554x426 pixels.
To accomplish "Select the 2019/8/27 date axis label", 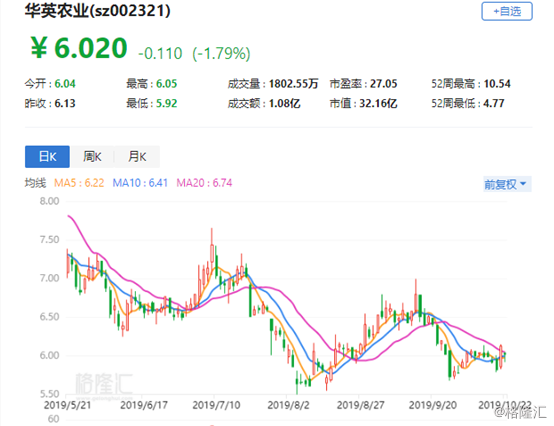I will 360,405.
